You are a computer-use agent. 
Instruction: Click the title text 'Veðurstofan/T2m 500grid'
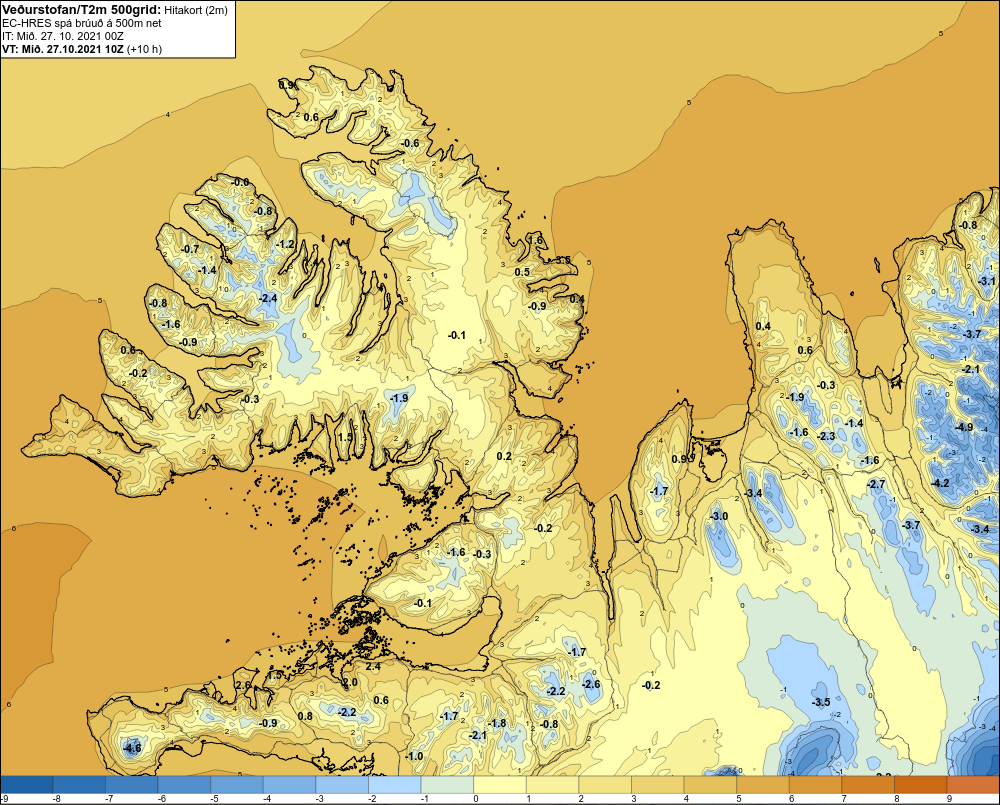(x=80, y=10)
